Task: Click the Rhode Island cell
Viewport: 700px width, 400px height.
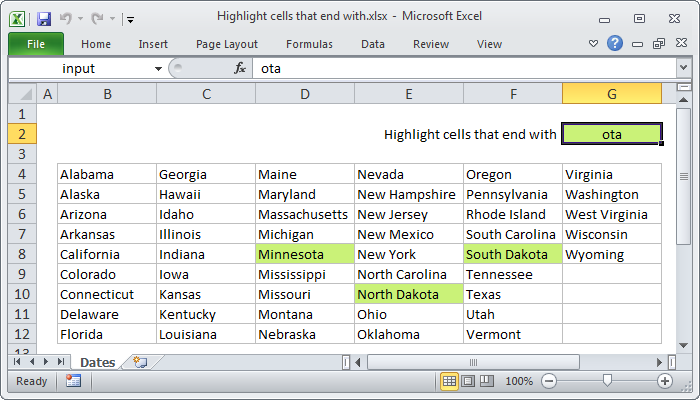Action: (513, 214)
